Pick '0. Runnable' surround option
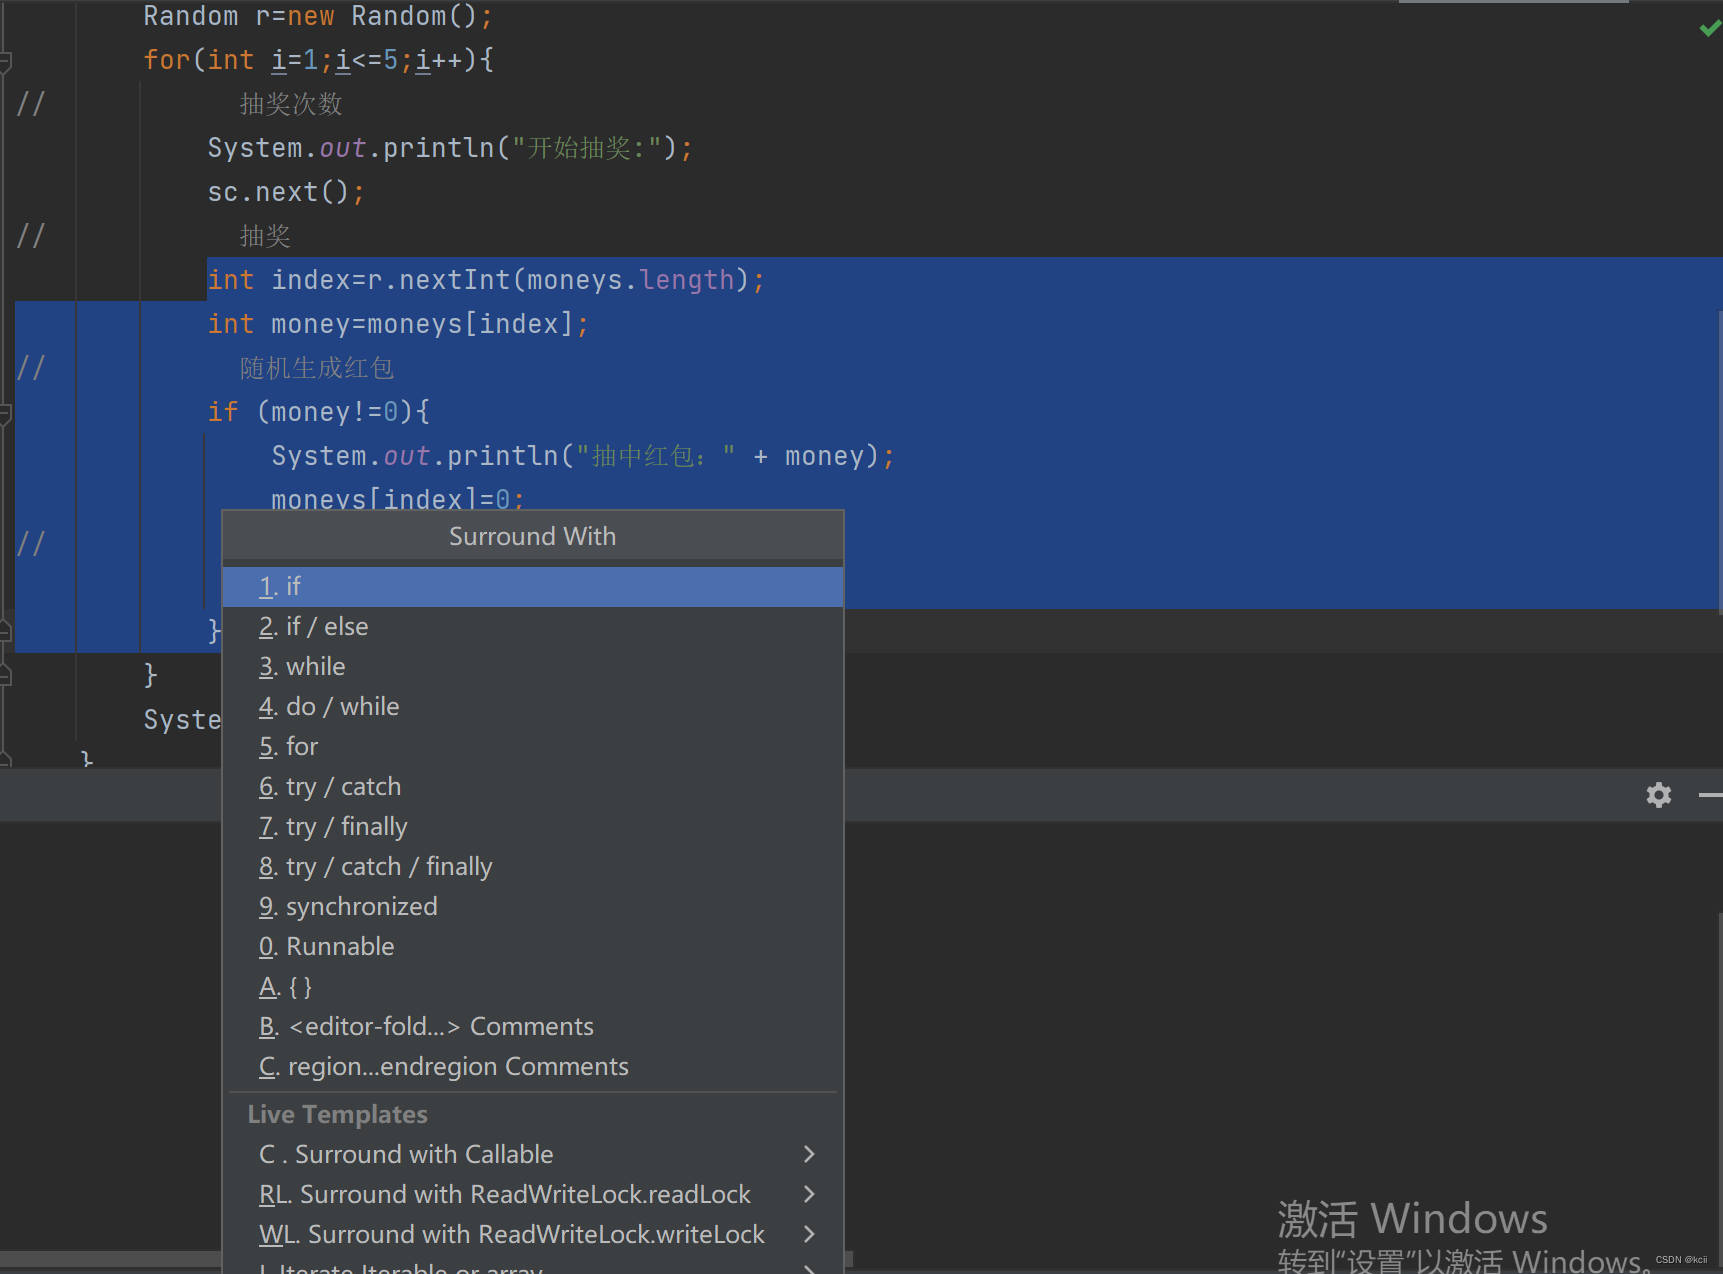This screenshot has width=1723, height=1274. tap(532, 946)
